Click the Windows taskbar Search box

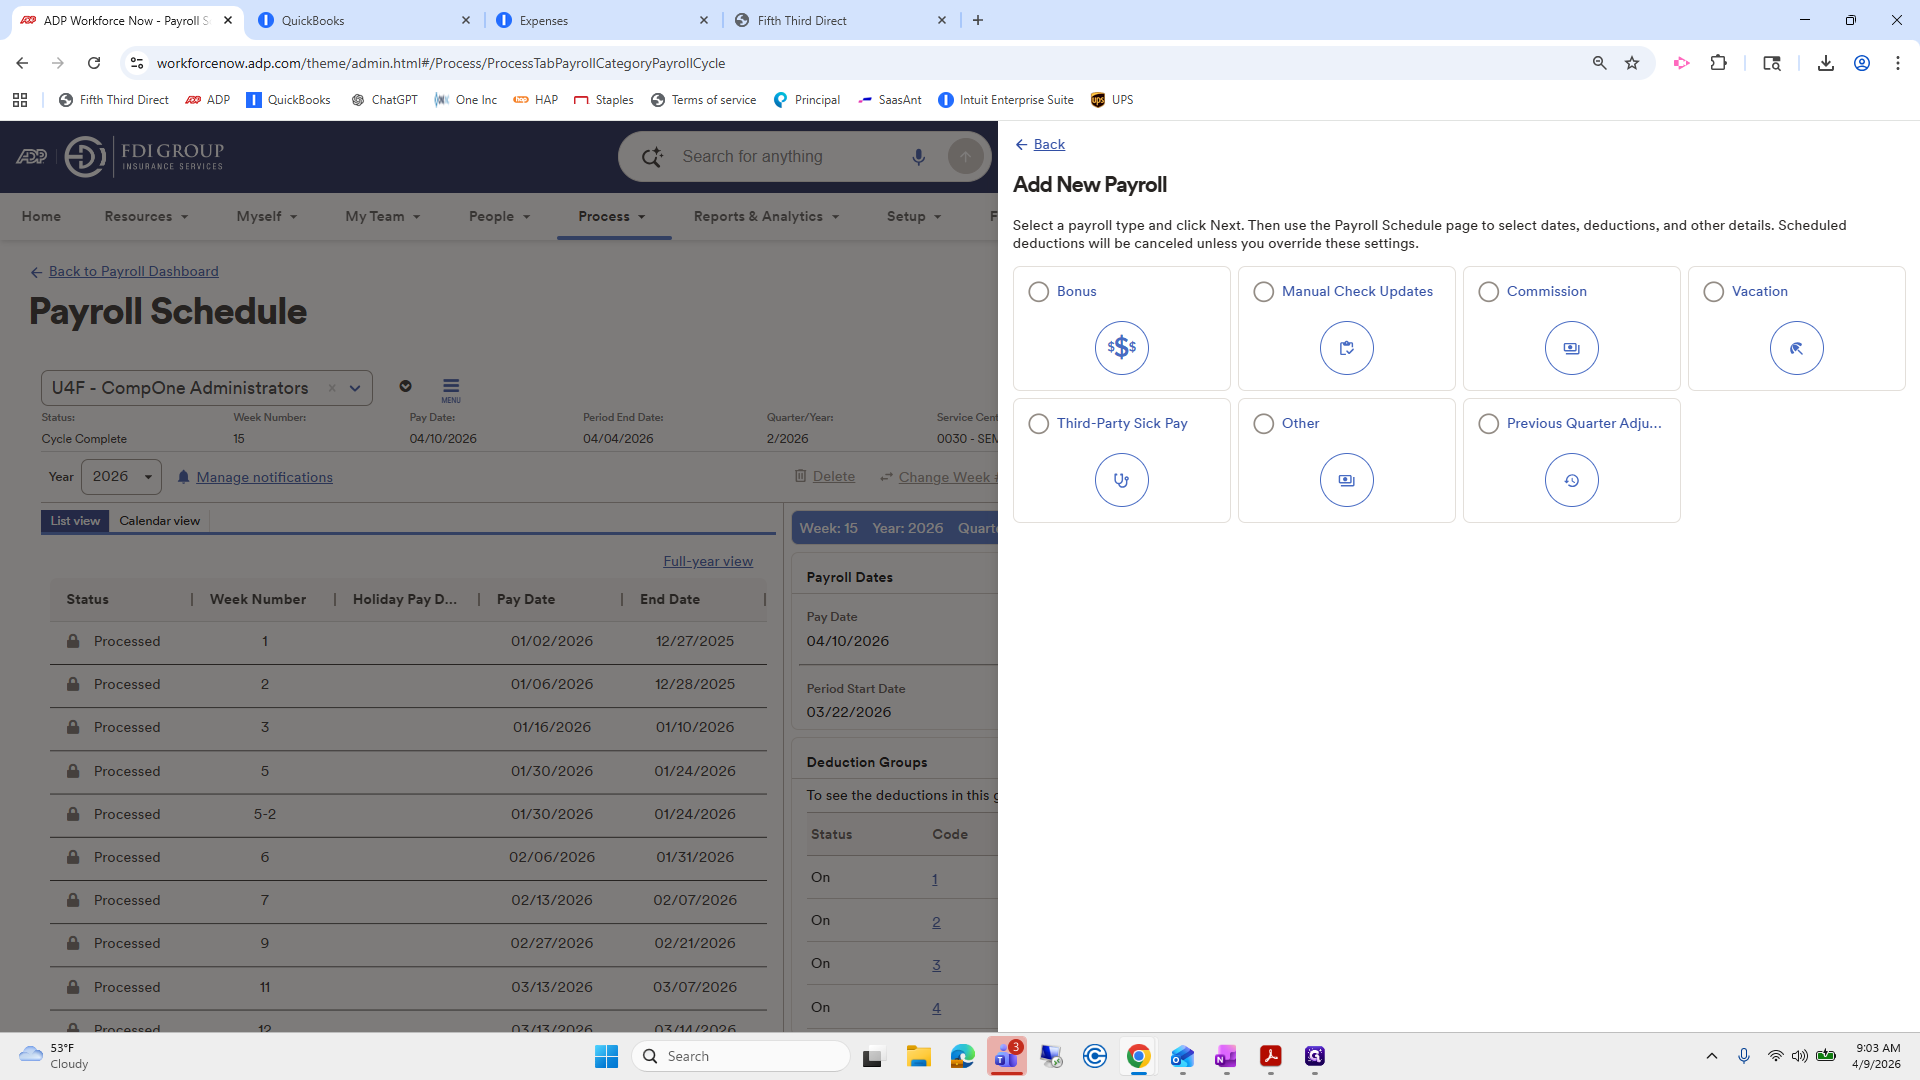pos(741,1056)
